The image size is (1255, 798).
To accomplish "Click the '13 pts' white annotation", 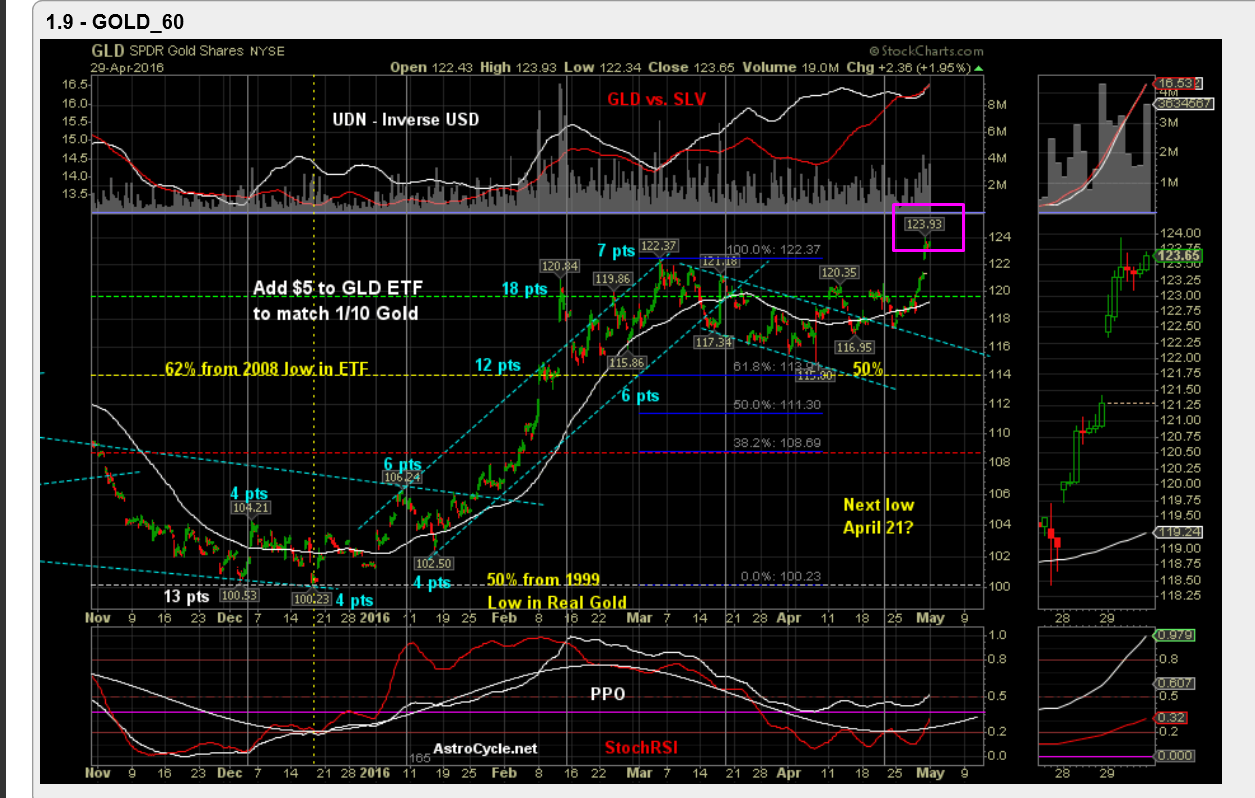I will point(186,596).
